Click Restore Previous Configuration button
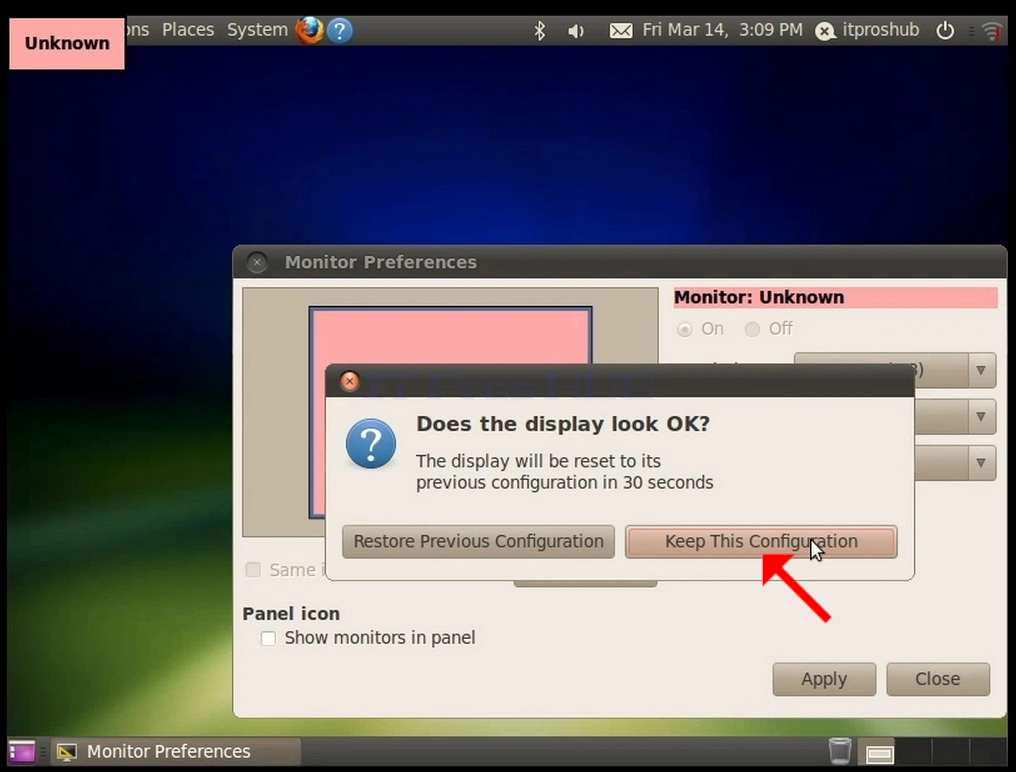Image resolution: width=1016 pixels, height=772 pixels. (x=478, y=541)
